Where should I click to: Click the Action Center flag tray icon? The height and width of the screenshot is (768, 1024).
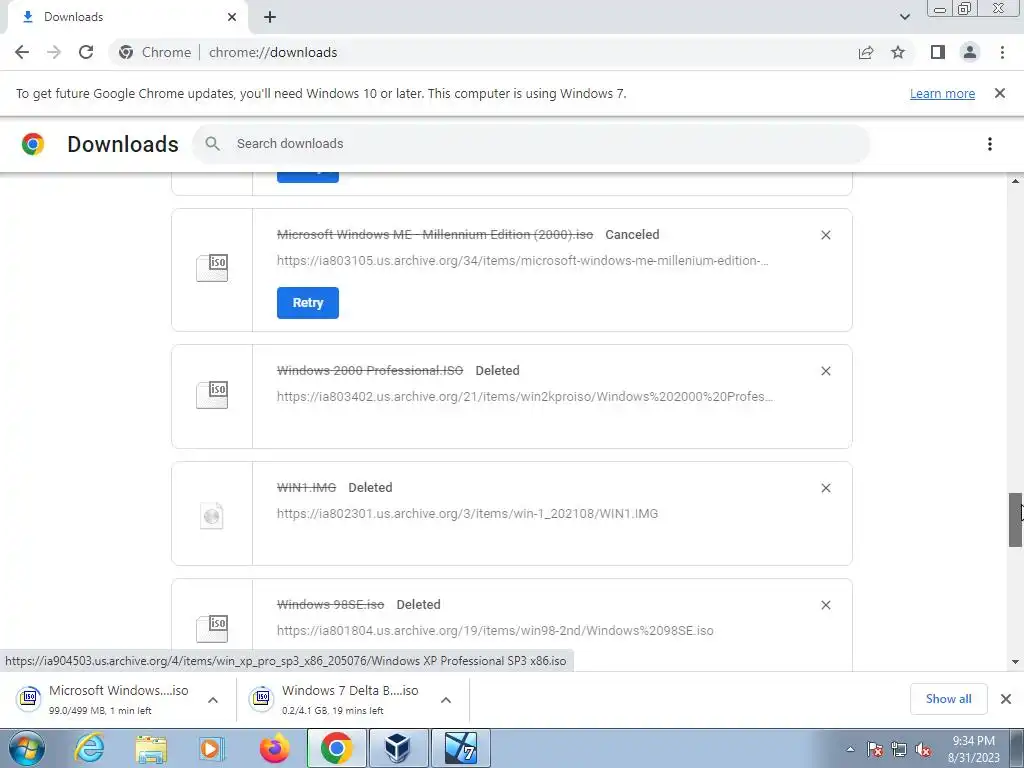pos(875,749)
